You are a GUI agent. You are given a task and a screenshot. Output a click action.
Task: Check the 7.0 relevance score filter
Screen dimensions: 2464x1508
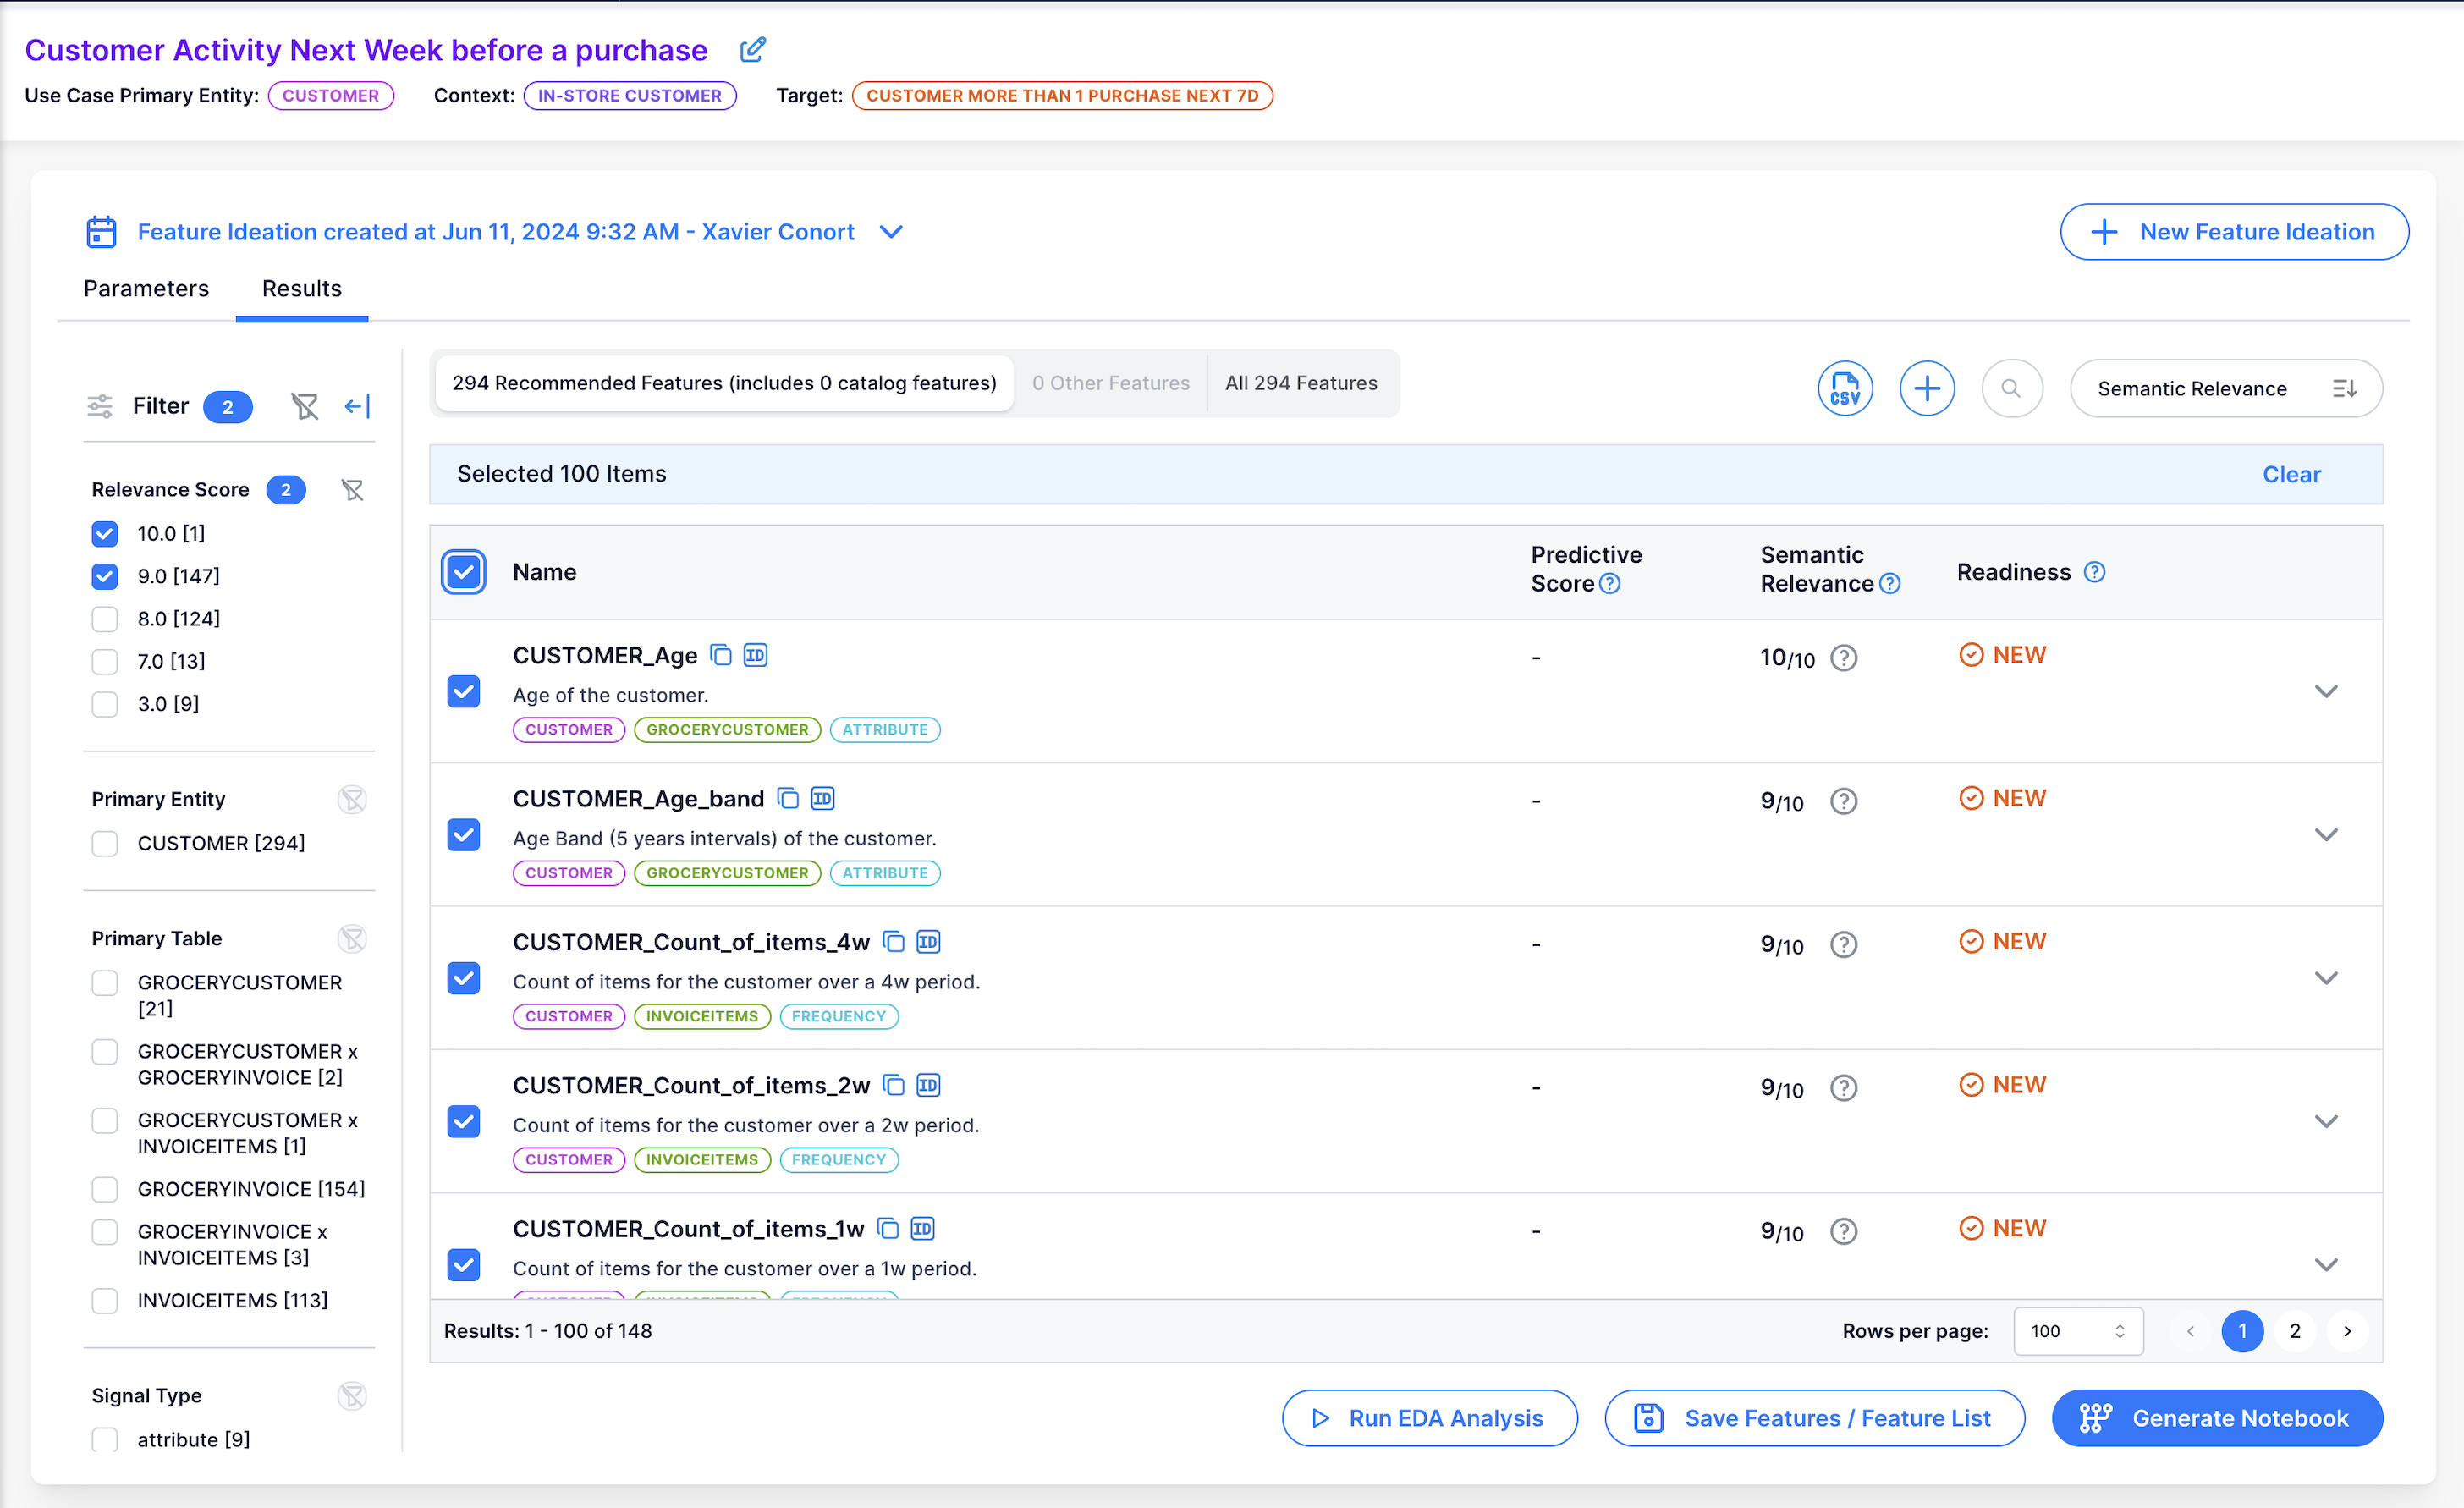tap(104, 661)
